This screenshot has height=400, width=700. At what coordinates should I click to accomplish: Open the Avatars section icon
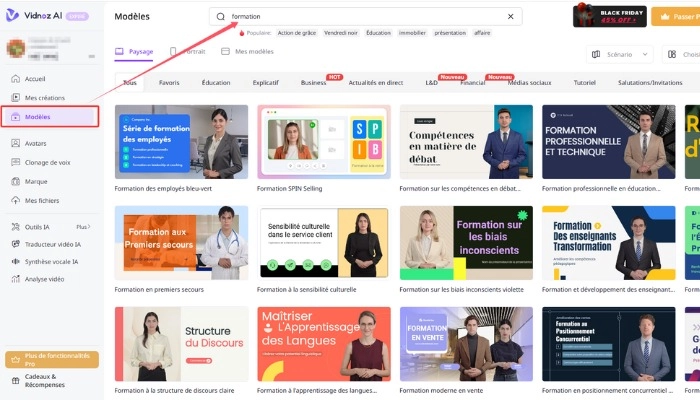click(16, 143)
